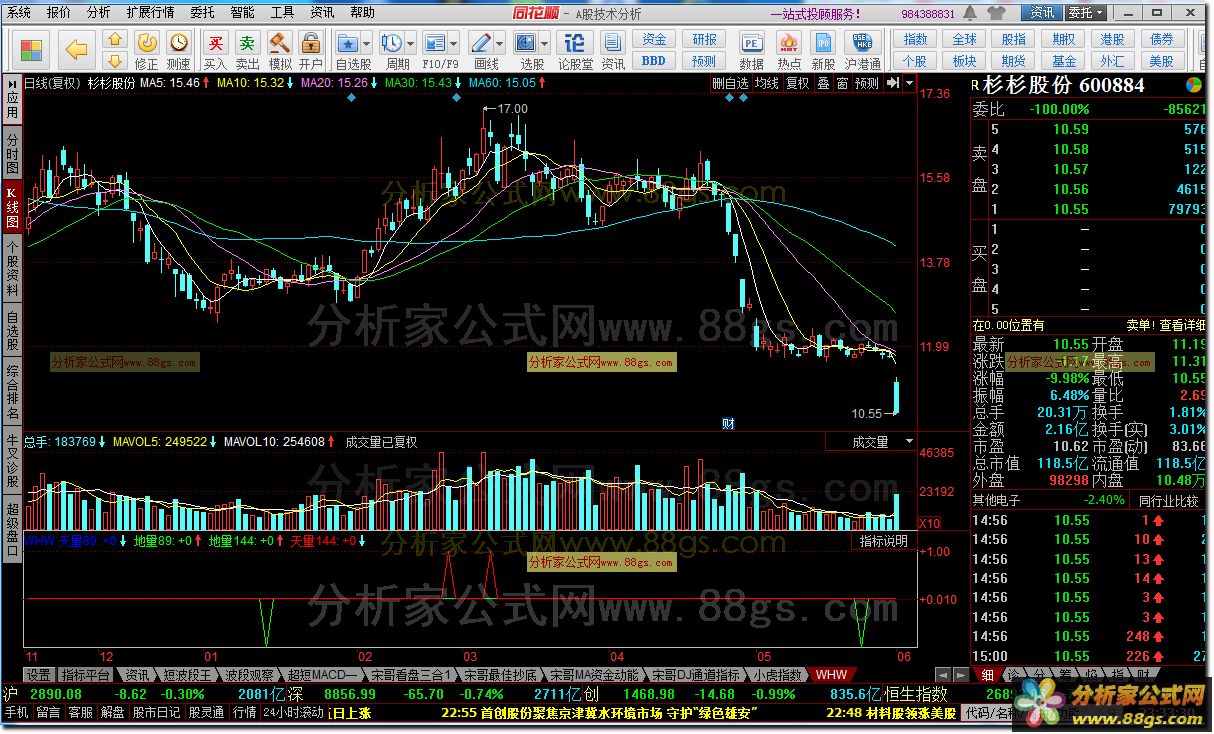This screenshot has height=734, width=1214.
Task: Open 开户 account opening lock icon
Action: 311,50
